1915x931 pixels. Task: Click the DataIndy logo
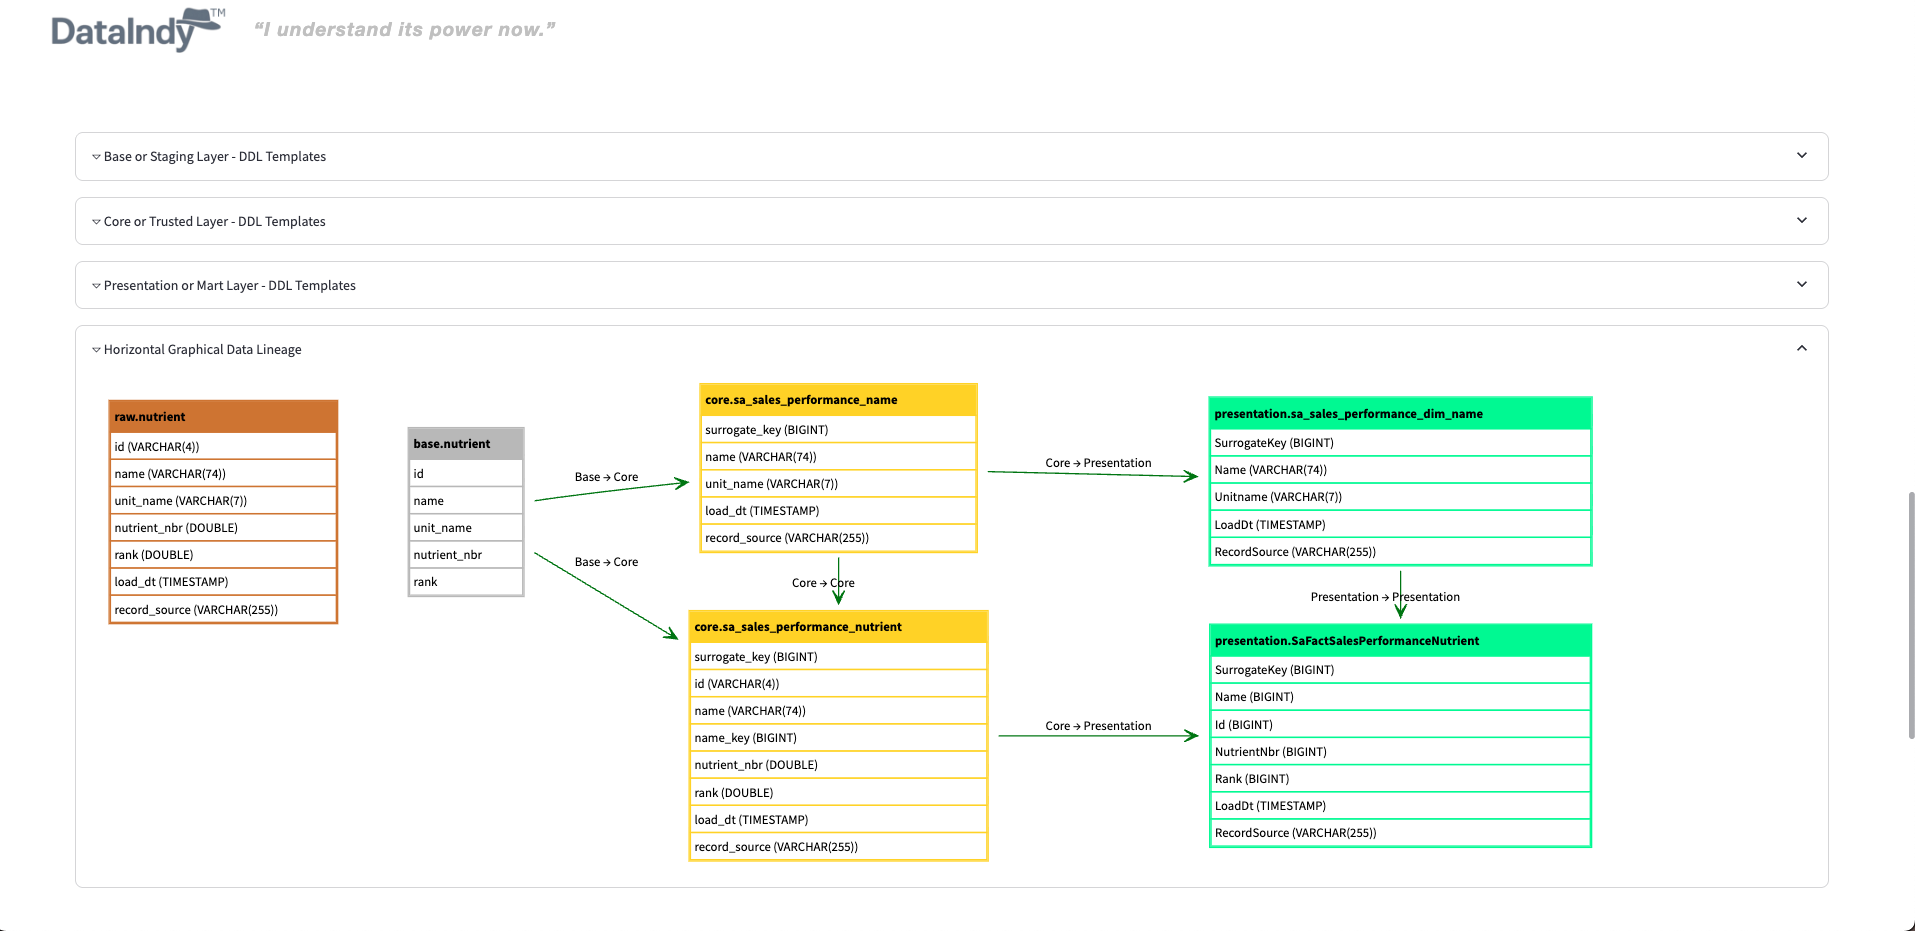coord(137,30)
